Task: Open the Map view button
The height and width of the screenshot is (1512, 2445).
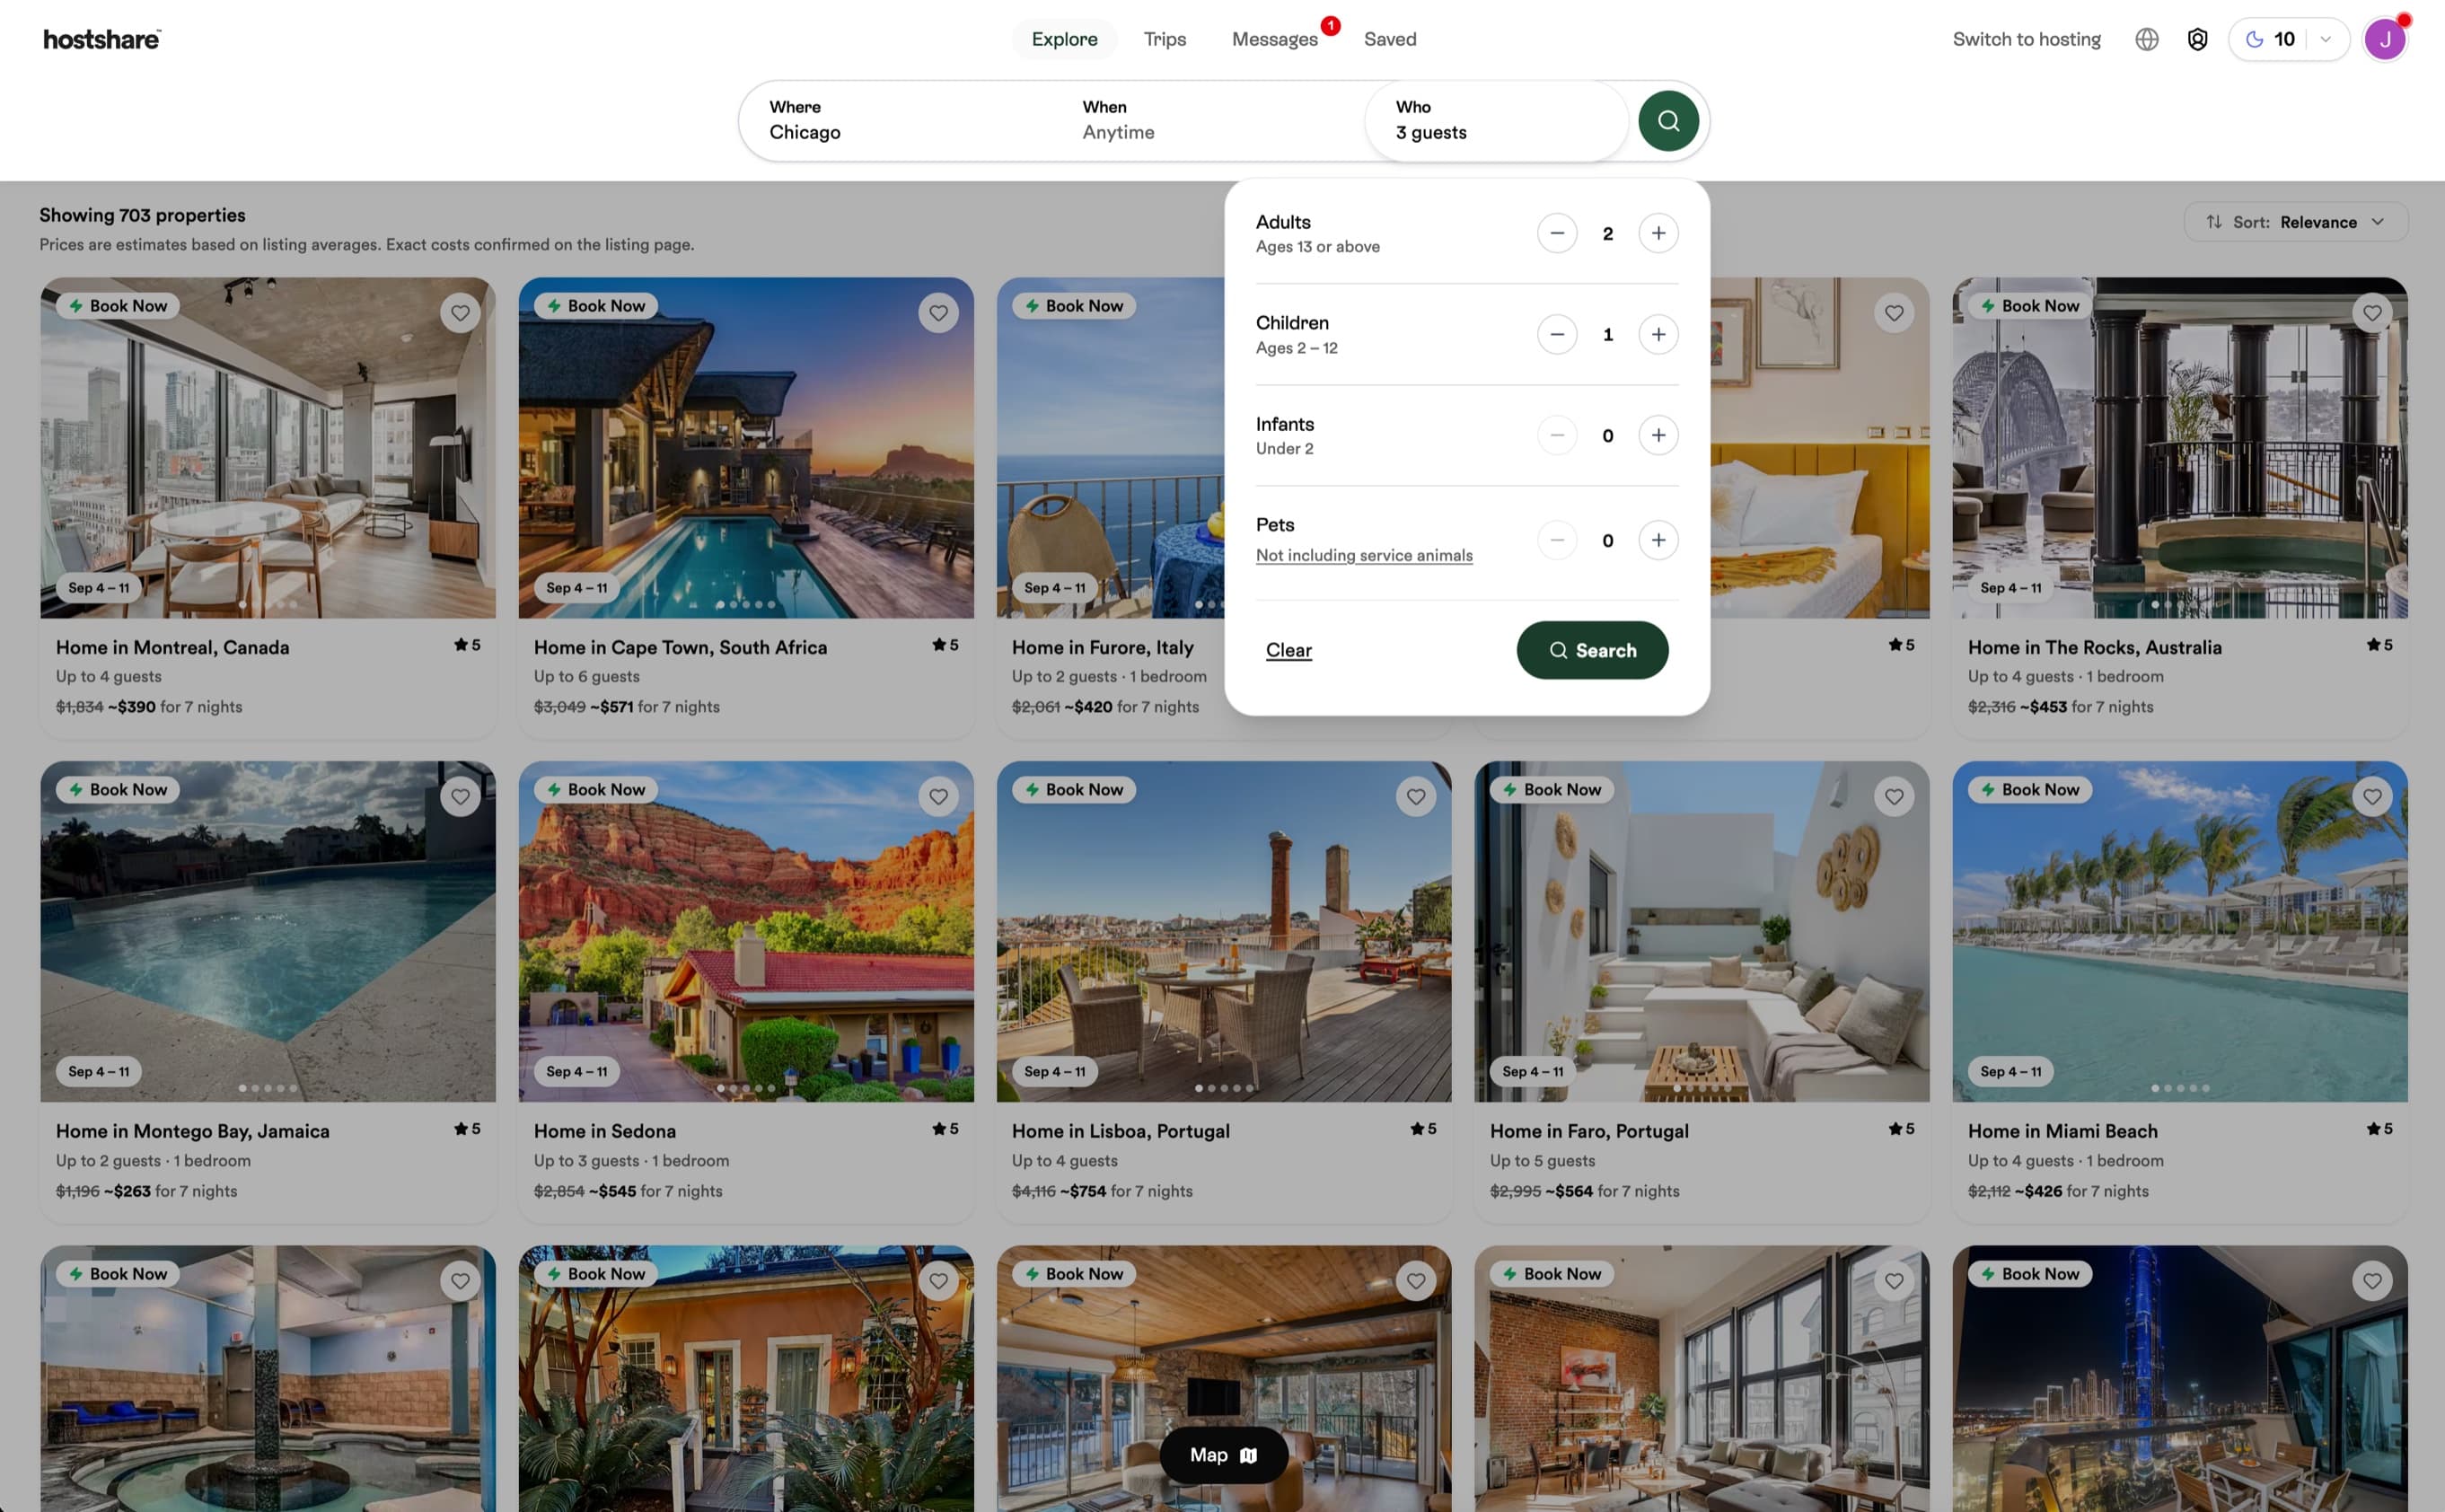Action: tap(1223, 1455)
